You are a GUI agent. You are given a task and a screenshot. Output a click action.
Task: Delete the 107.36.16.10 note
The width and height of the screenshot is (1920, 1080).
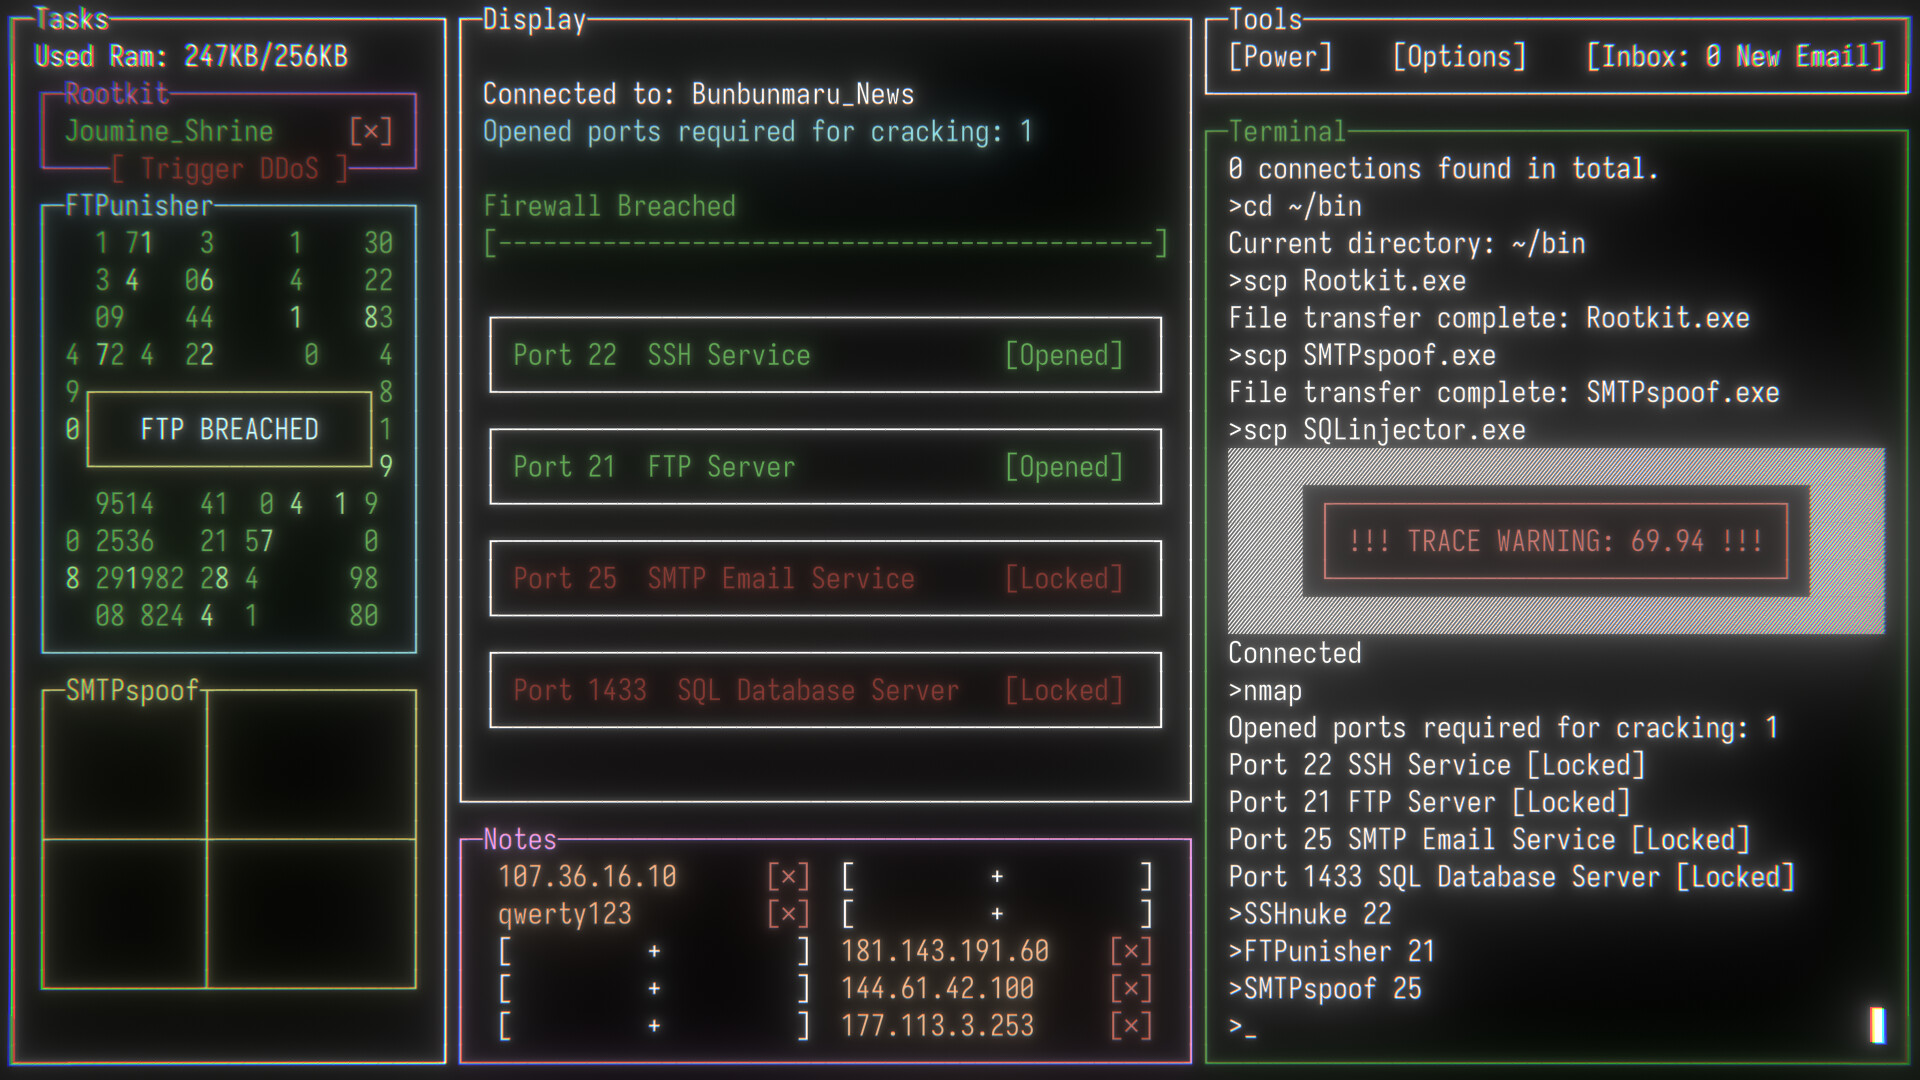tap(789, 875)
